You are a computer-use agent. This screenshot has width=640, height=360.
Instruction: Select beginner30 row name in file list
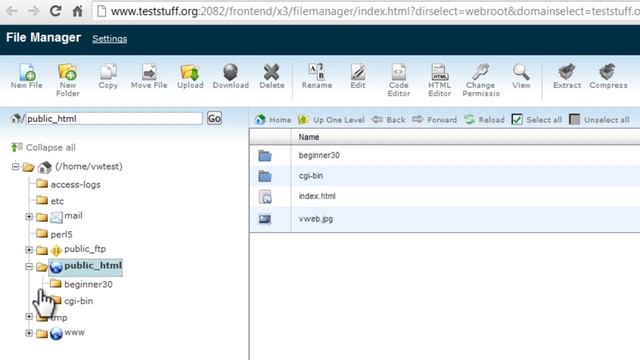[x=319, y=156]
